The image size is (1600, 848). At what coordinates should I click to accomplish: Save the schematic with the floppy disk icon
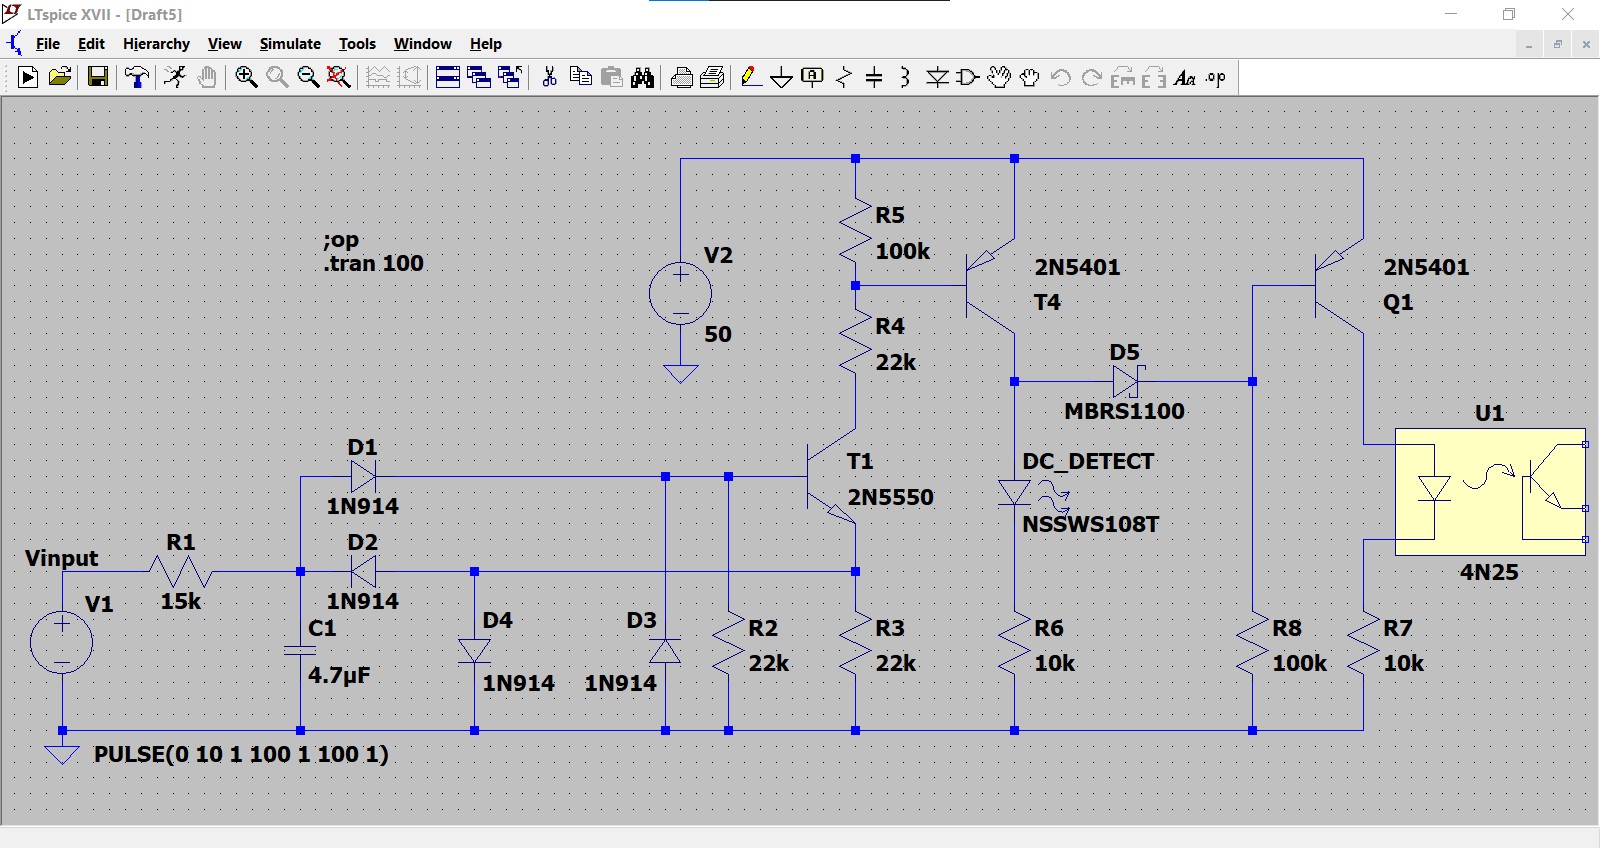pyautogui.click(x=98, y=77)
